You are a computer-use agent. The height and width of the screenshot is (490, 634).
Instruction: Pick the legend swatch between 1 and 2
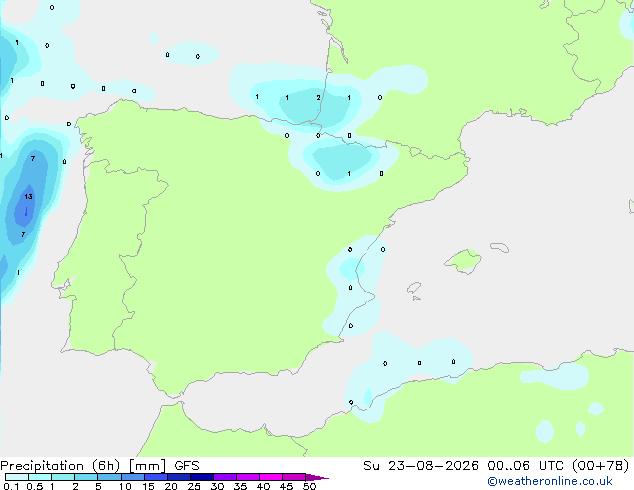(63, 477)
